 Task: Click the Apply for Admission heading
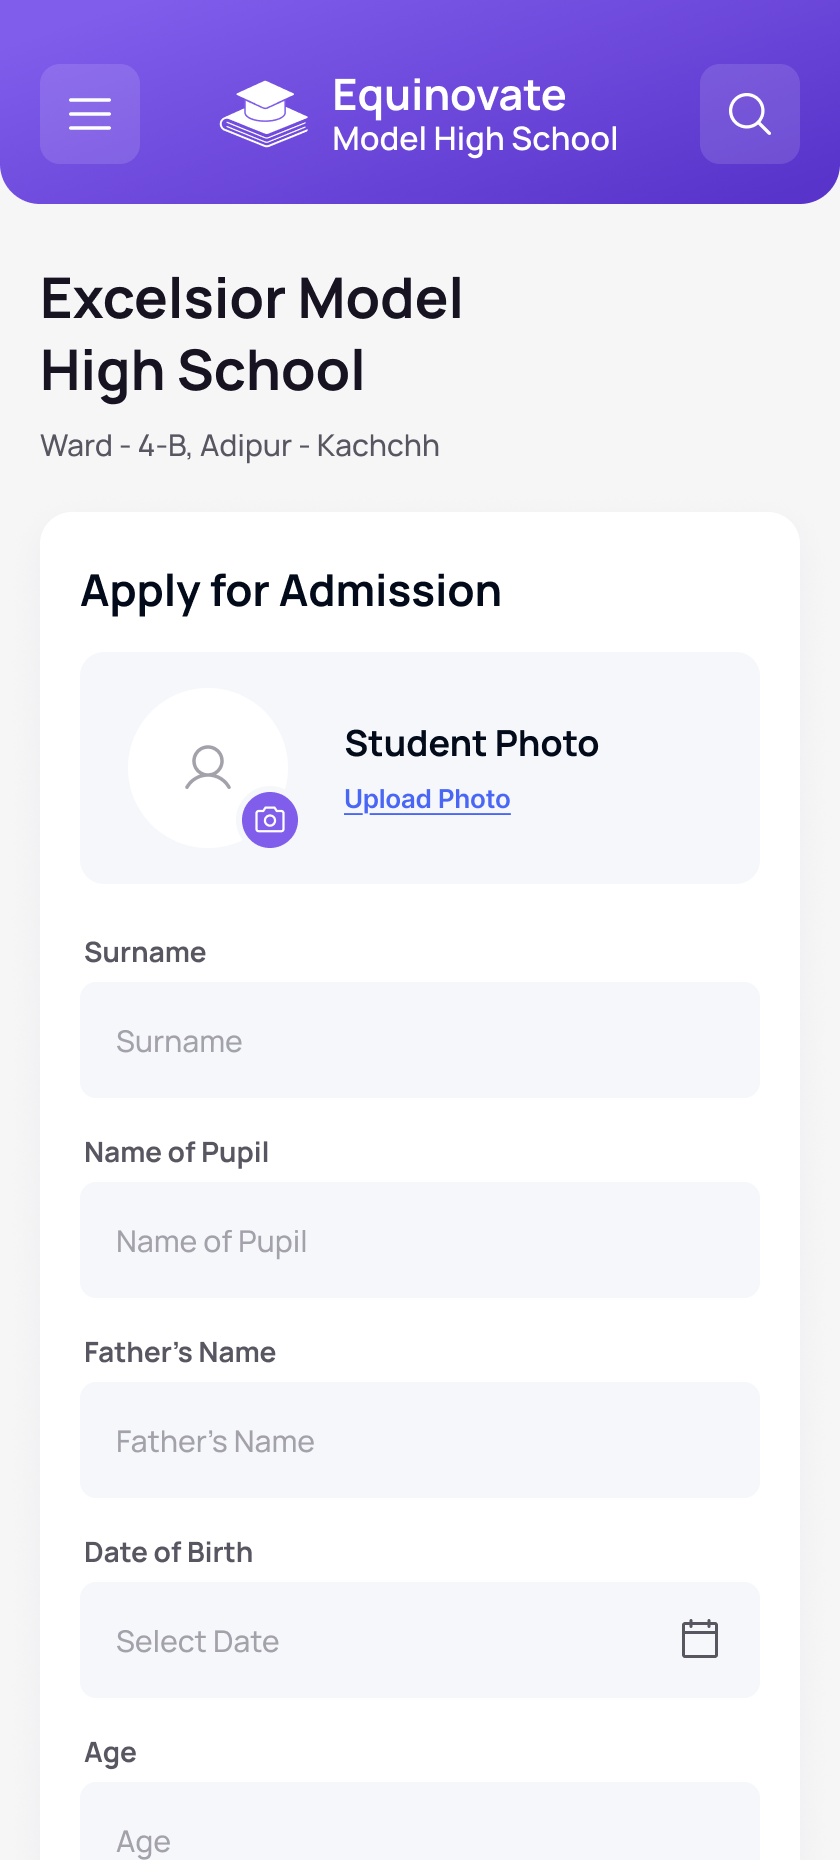click(x=291, y=591)
